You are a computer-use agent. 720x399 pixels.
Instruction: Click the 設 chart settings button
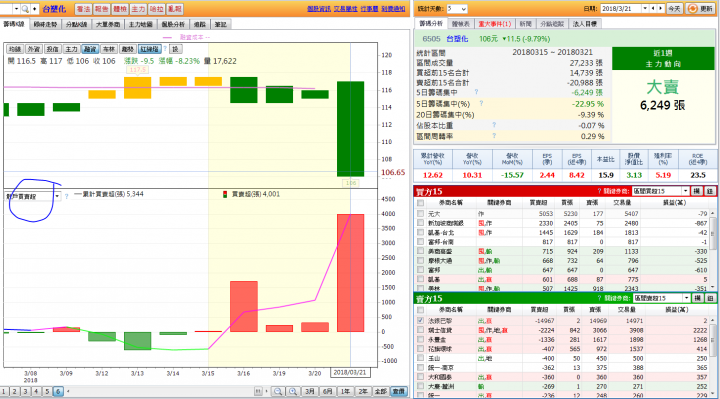pos(175,49)
